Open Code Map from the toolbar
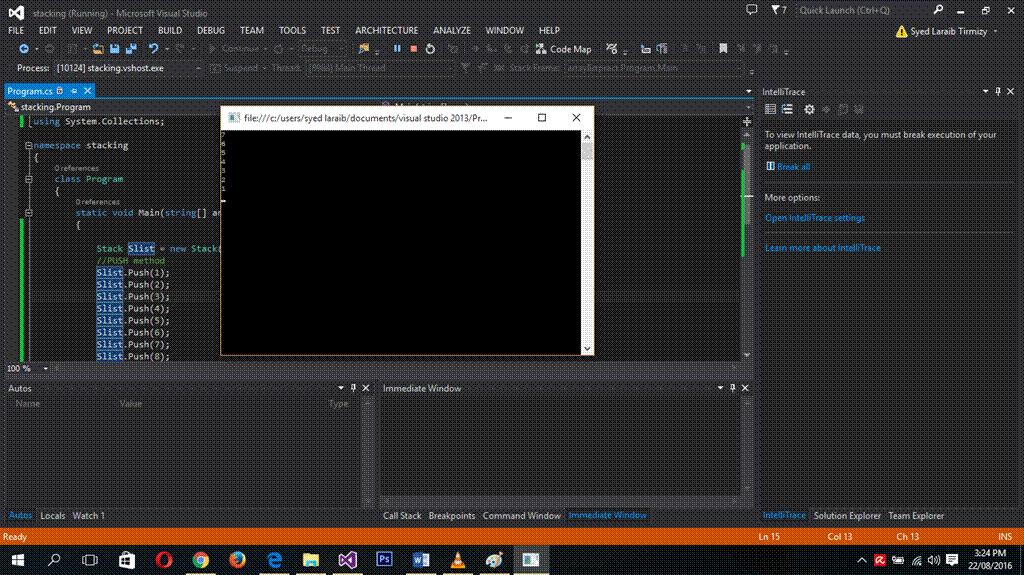 (564, 48)
